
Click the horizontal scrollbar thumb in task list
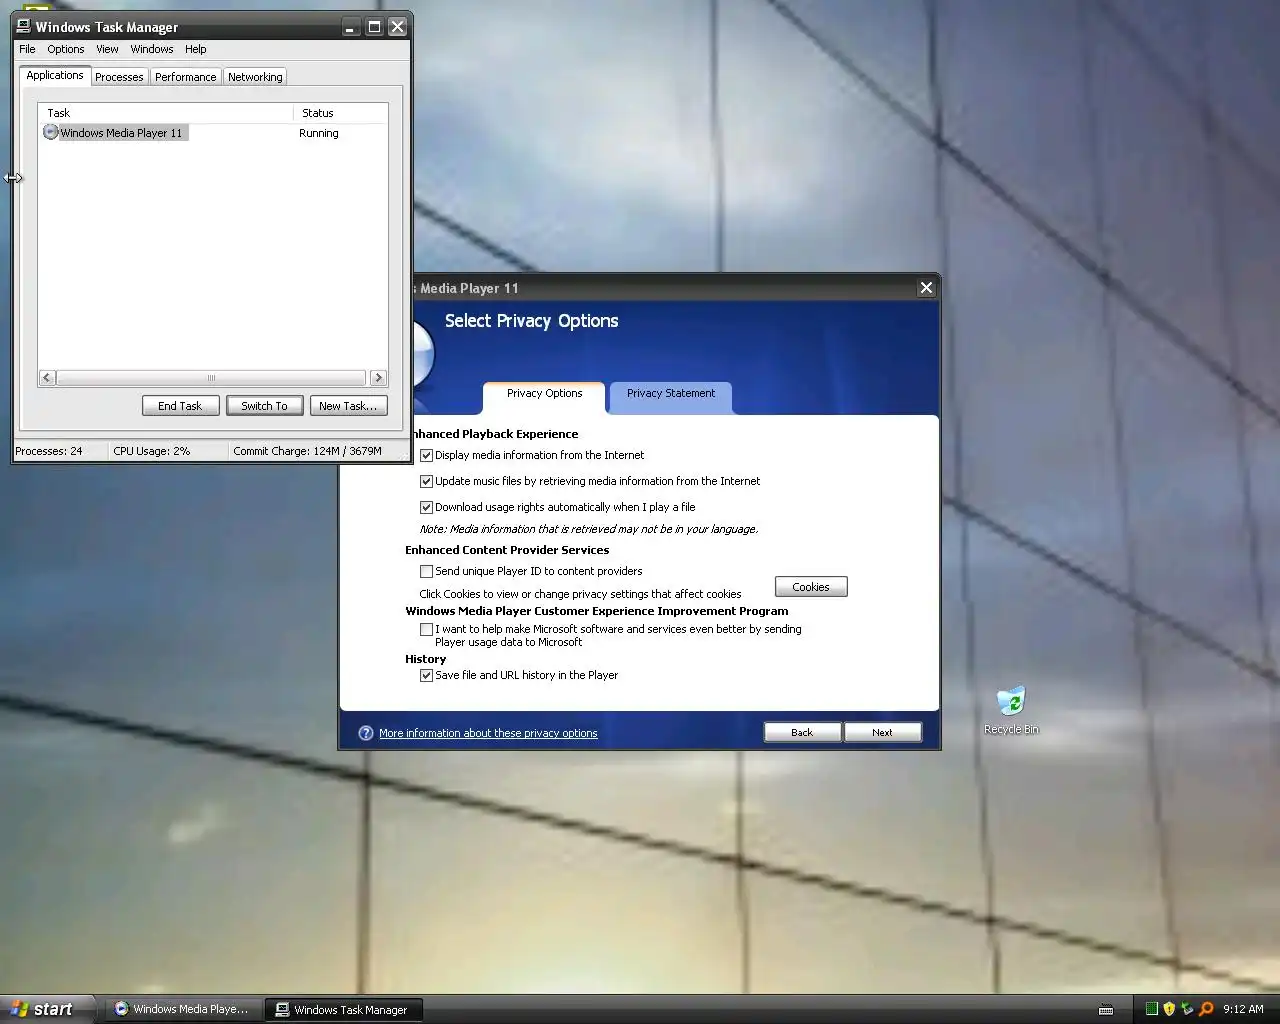(211, 378)
